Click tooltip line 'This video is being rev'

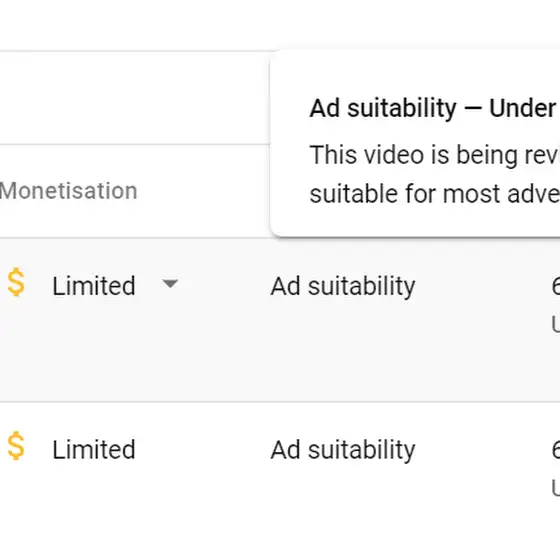click(x=435, y=155)
